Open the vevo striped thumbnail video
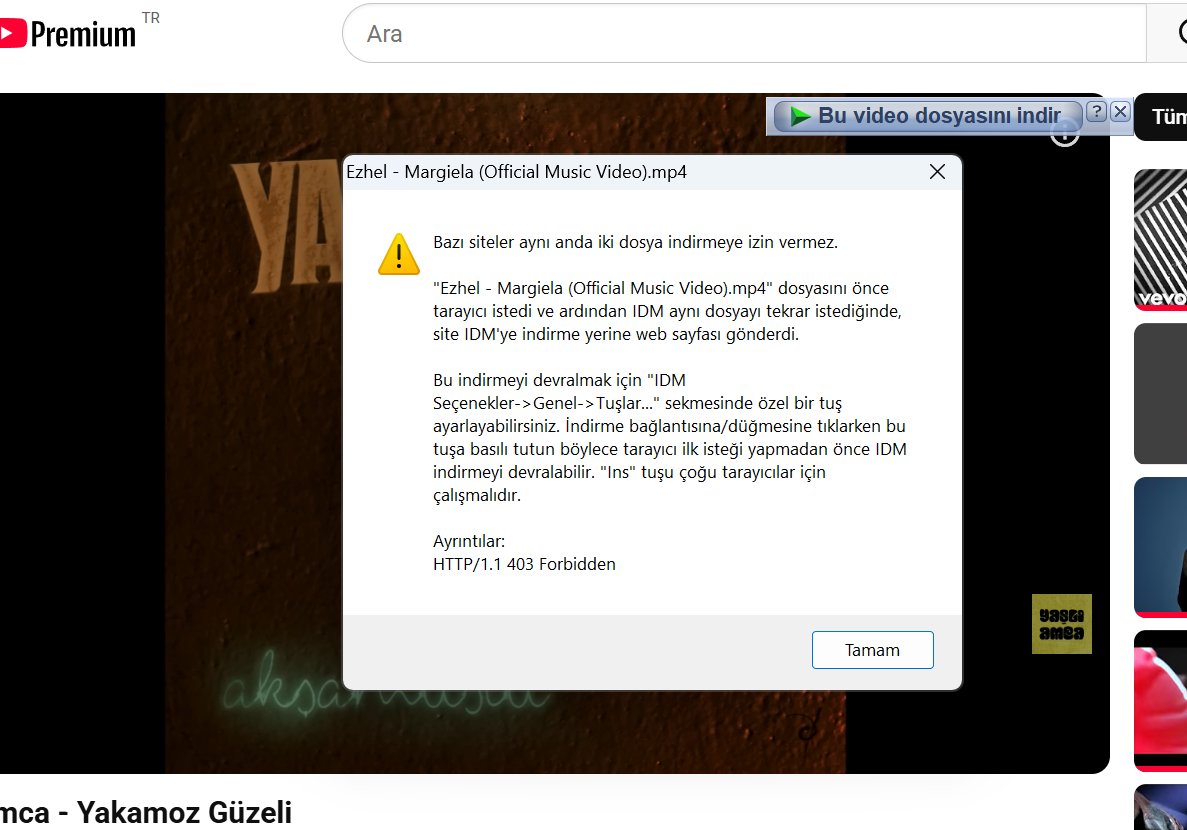The height and width of the screenshot is (830, 1187). pos(1161,239)
